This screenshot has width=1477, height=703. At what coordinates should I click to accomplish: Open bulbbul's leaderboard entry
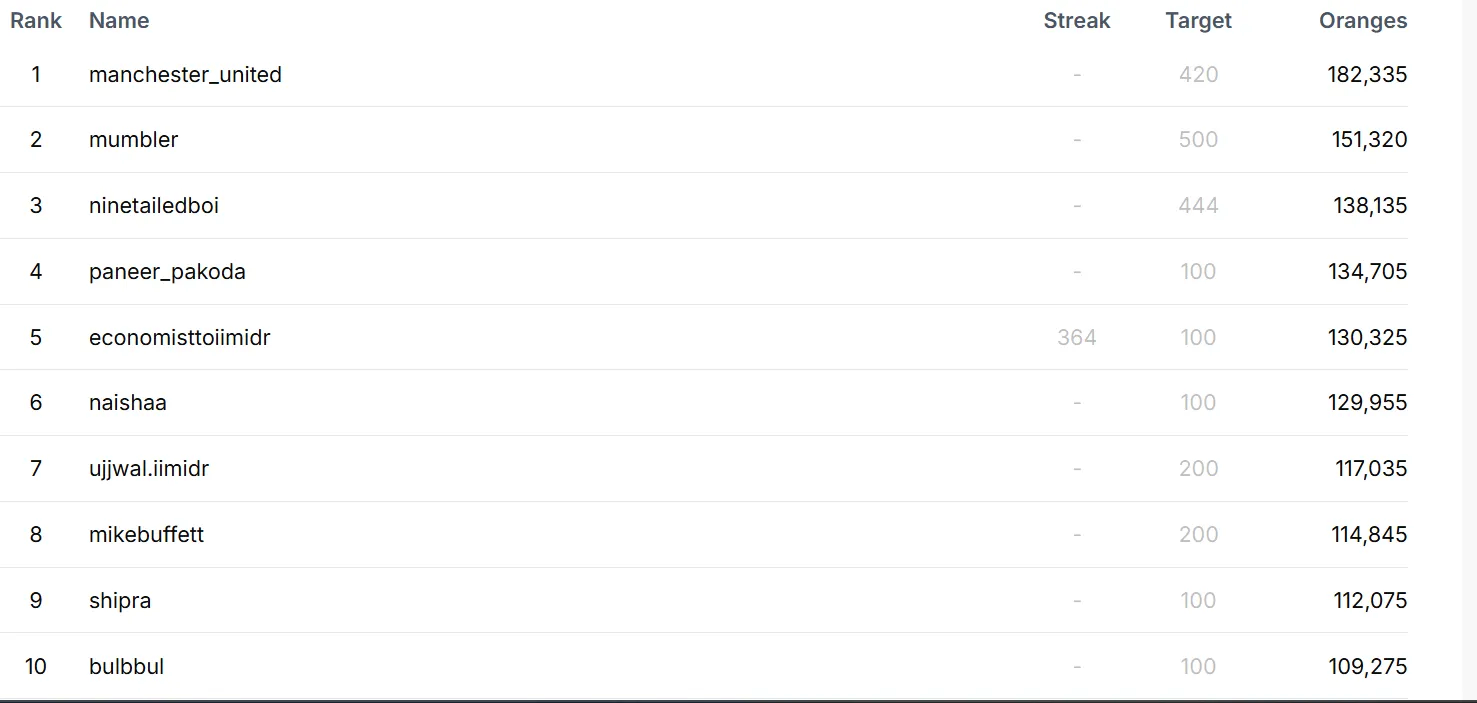[126, 667]
